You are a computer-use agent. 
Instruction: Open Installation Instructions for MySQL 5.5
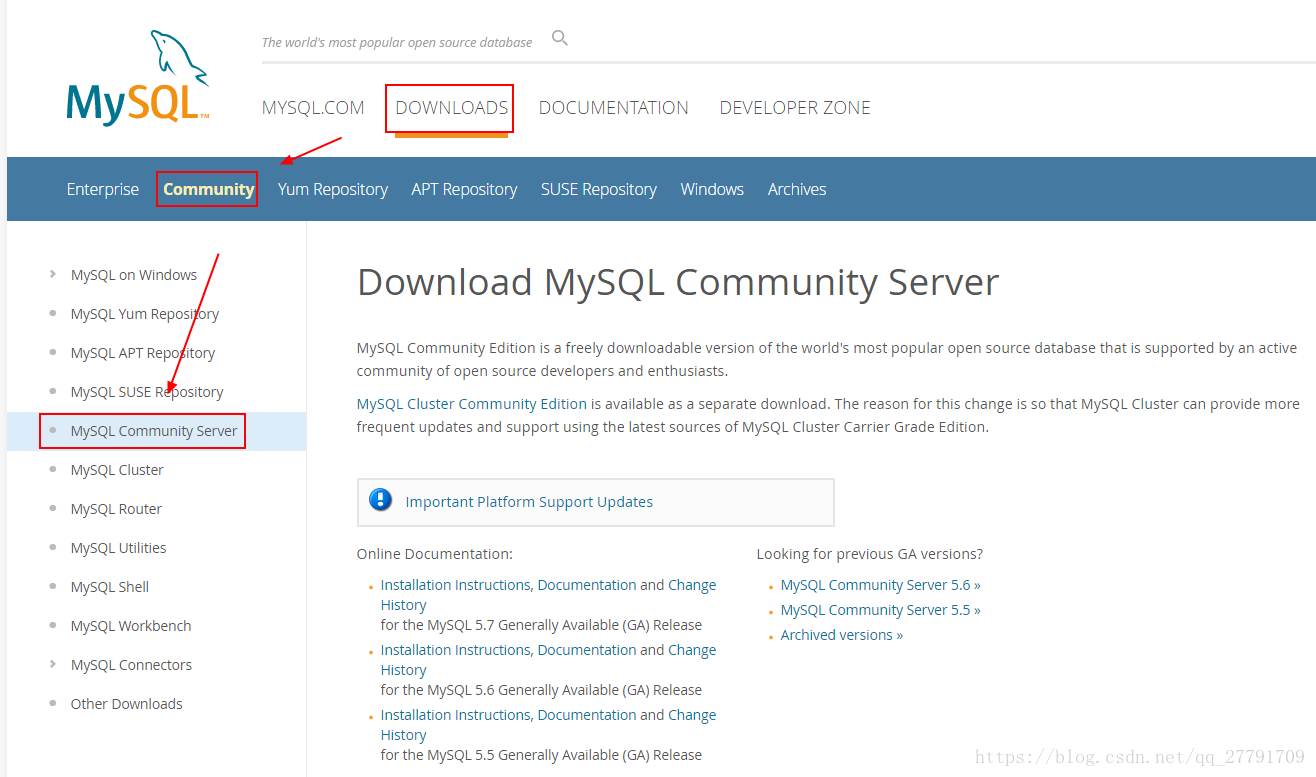click(457, 715)
